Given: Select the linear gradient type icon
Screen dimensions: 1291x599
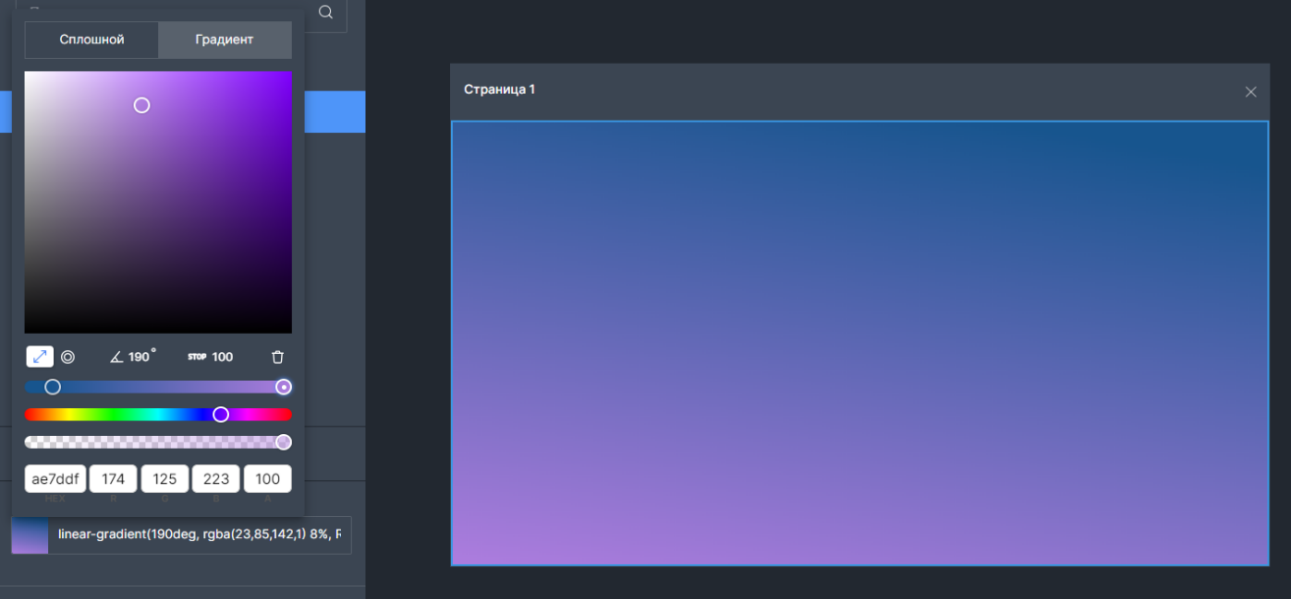Looking at the screenshot, I should click(x=40, y=357).
